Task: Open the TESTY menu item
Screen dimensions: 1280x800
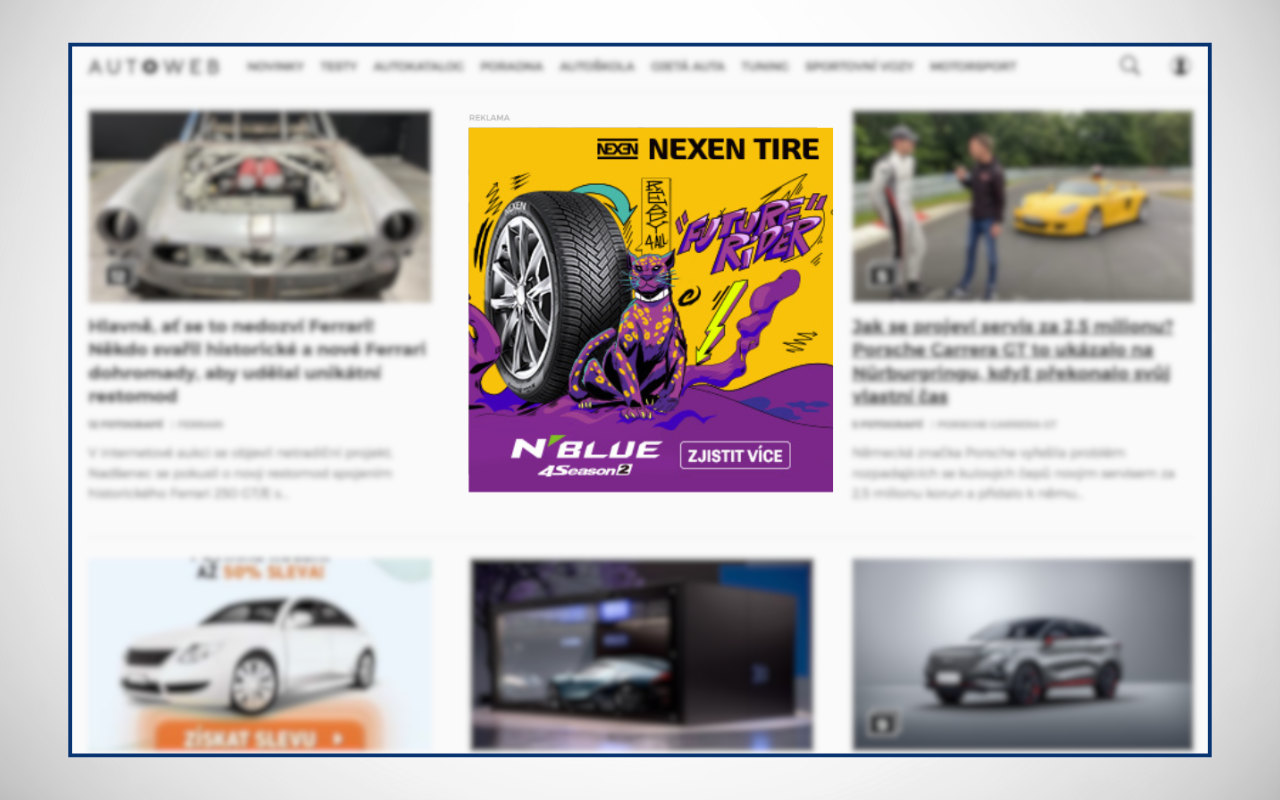Action: [x=338, y=67]
